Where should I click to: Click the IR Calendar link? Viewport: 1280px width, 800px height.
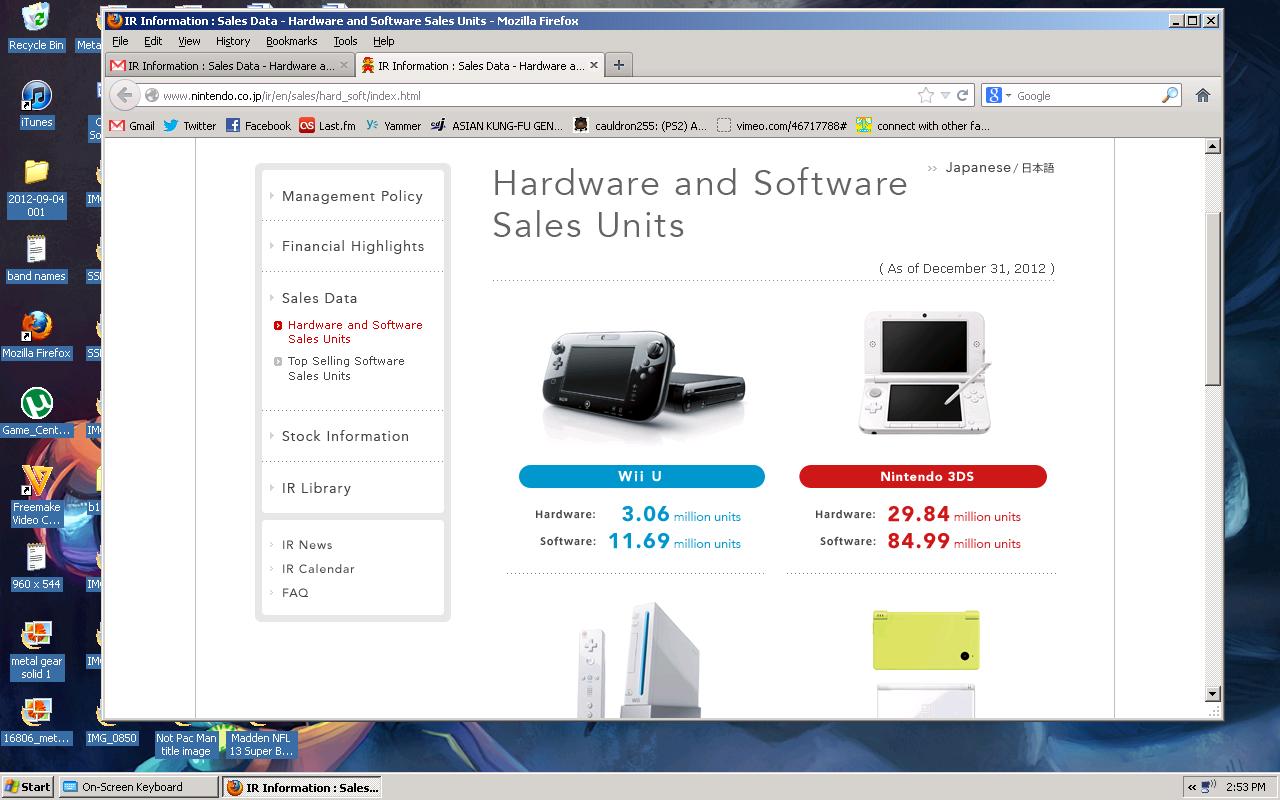click(318, 569)
